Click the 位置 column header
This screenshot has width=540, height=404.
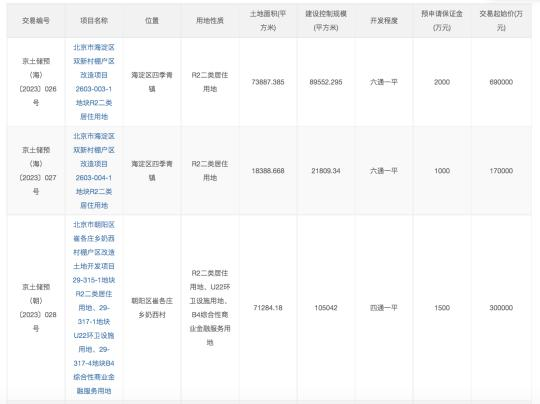(152, 21)
